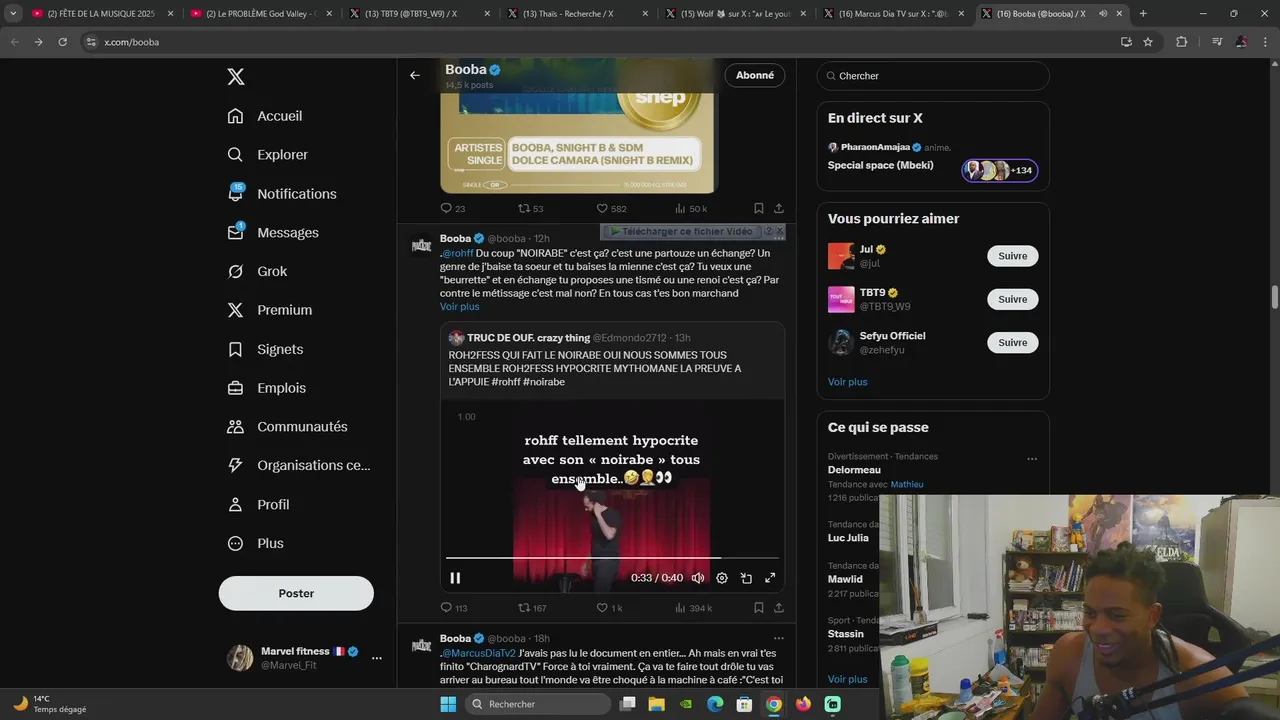Go back with the profile header arrow
The height and width of the screenshot is (720, 1280).
(x=415, y=75)
